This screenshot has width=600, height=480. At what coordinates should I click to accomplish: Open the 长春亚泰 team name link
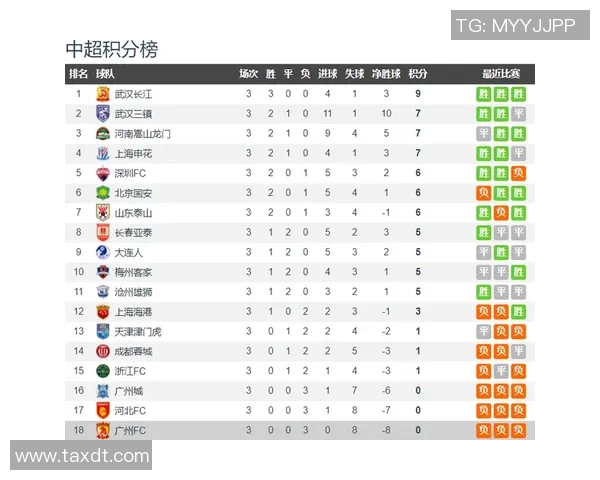[x=134, y=232]
